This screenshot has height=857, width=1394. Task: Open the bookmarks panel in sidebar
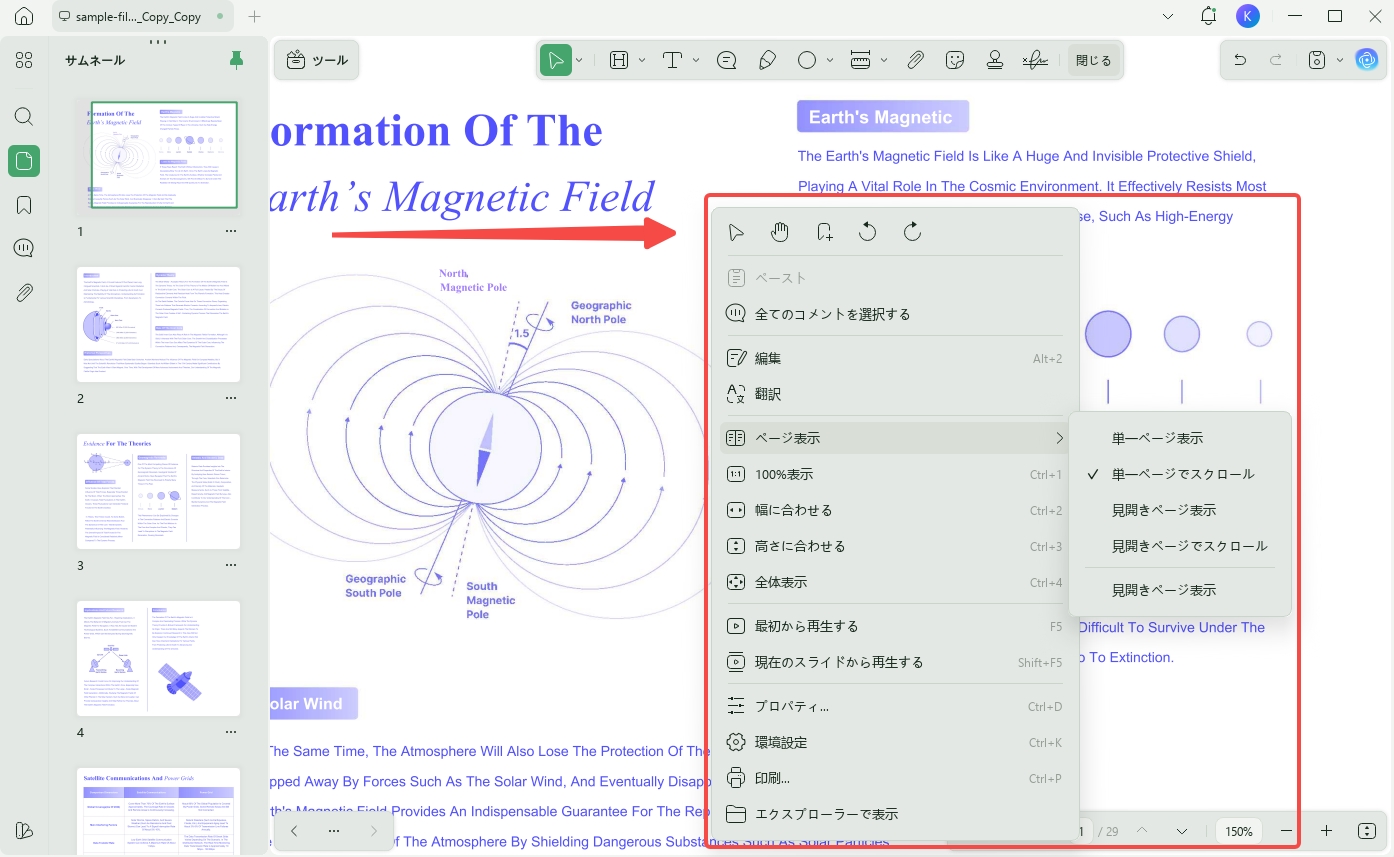click(x=24, y=205)
